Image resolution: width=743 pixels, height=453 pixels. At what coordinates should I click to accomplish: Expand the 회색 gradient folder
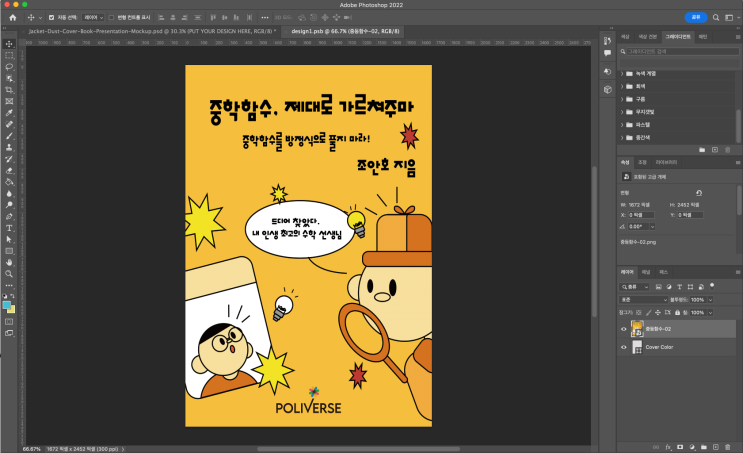point(622,86)
